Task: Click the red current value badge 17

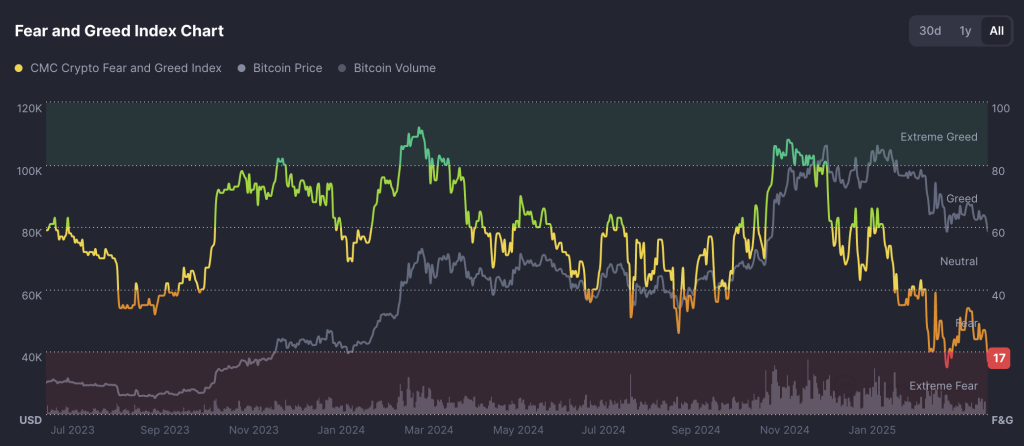Action: click(999, 358)
